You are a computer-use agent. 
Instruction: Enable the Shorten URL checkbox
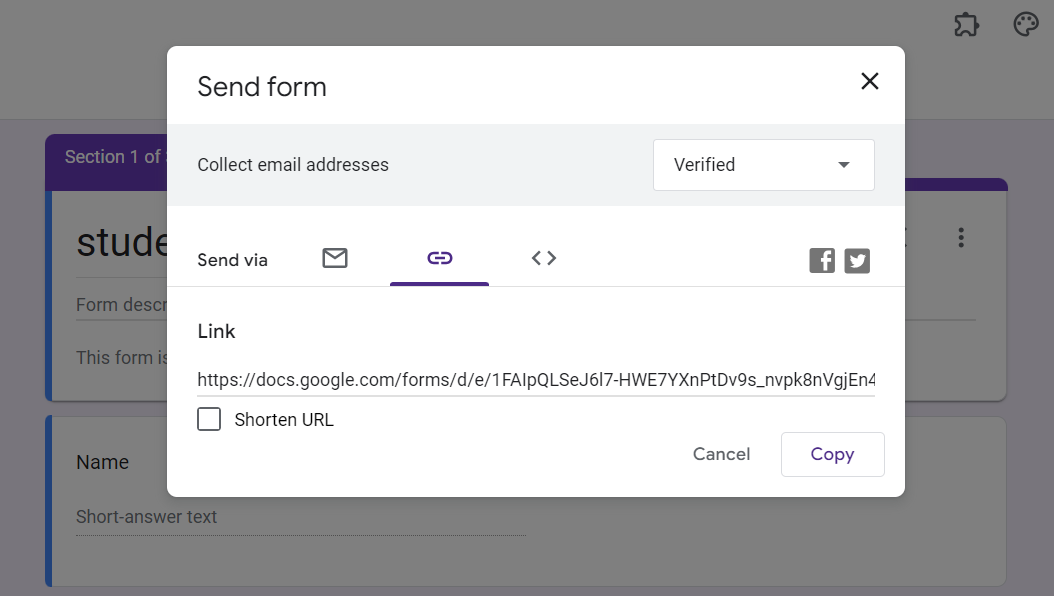point(209,420)
